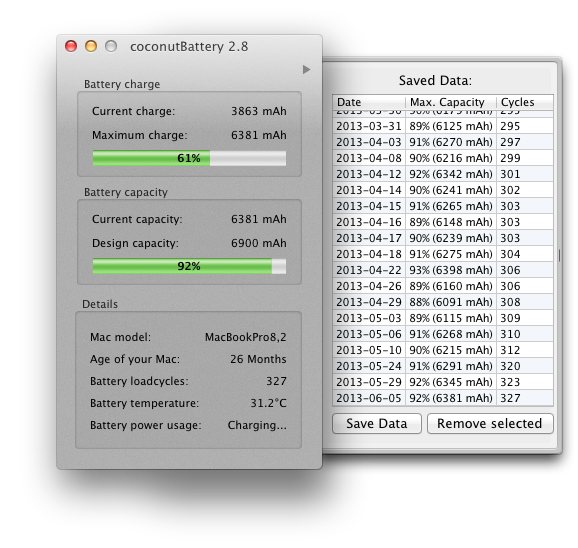Select the 2013-04-16 saved data row
This screenshot has height=548, width=578.
443,222
